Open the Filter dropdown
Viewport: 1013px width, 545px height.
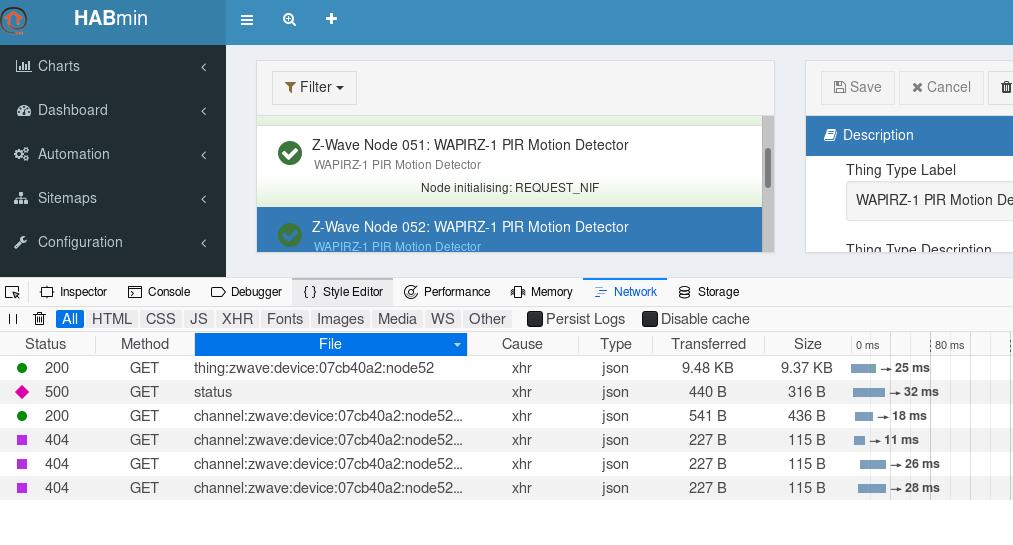[x=314, y=87]
